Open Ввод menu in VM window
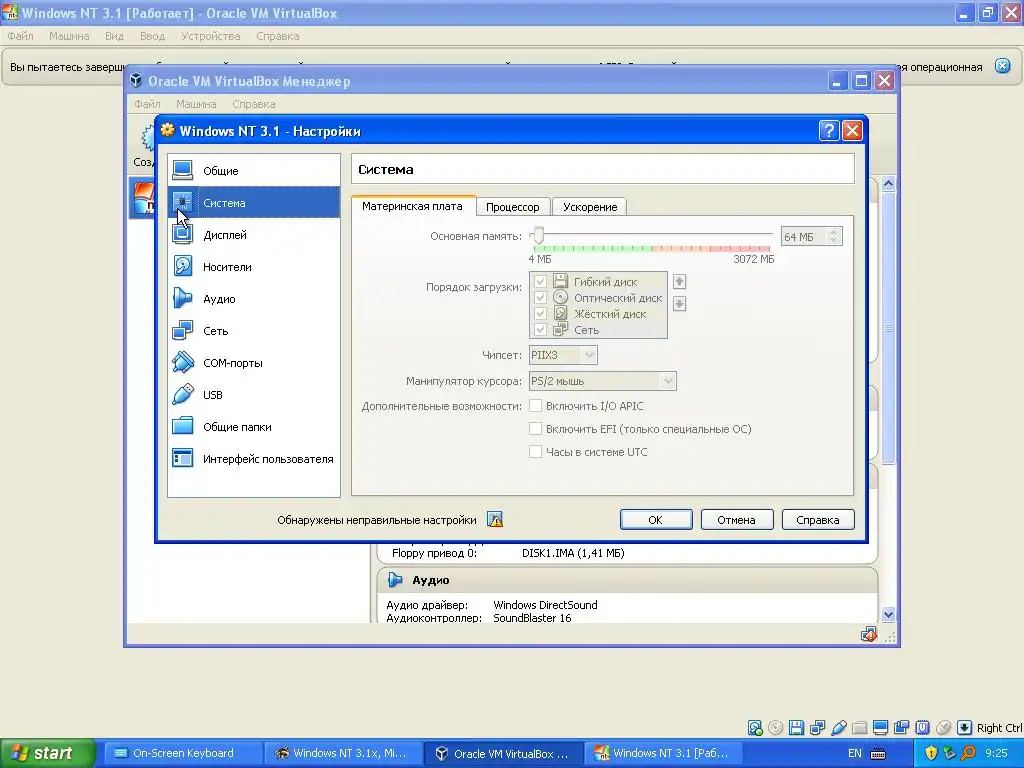This screenshot has width=1024, height=768. (x=152, y=36)
